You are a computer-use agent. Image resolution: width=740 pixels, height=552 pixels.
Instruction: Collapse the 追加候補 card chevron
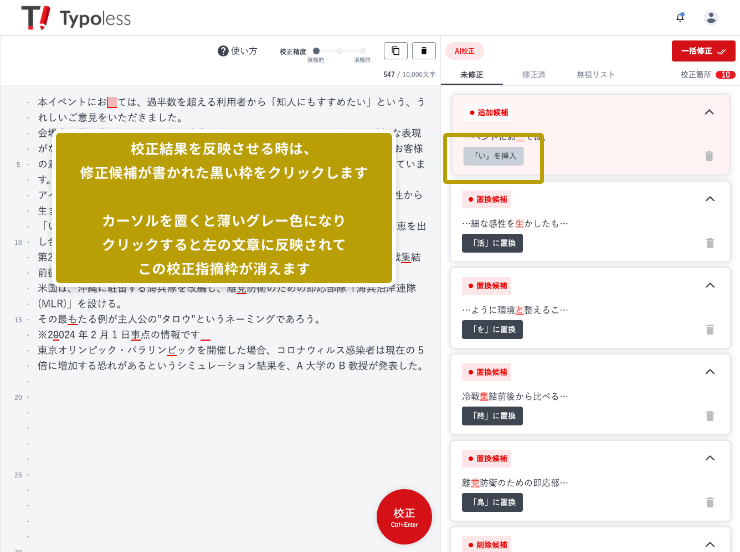[x=709, y=112]
